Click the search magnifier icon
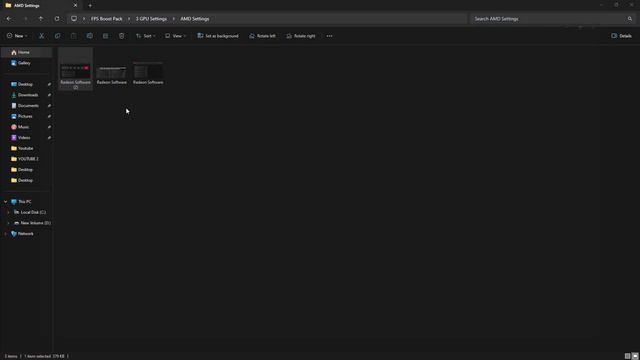Viewport: 640px width, 360px height. (x=630, y=19)
